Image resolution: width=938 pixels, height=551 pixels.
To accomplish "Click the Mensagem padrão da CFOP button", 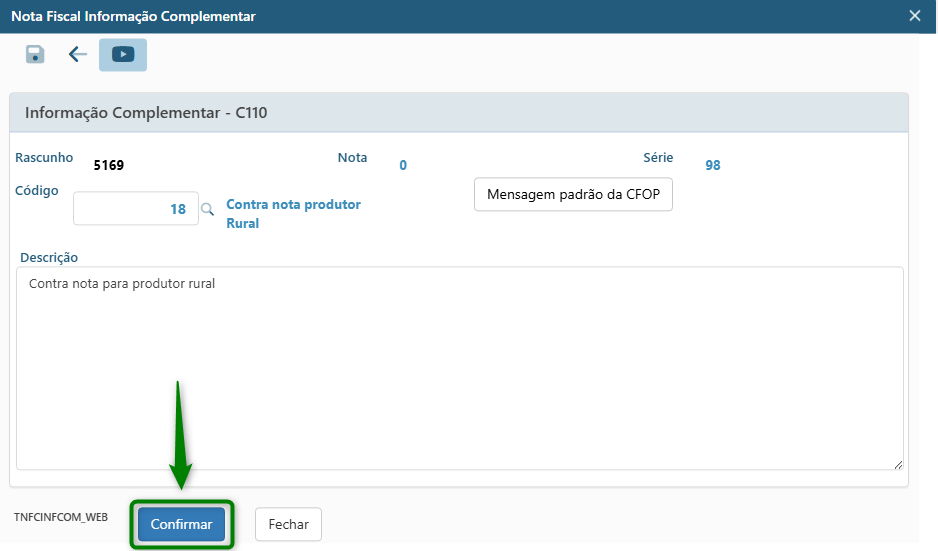I will tap(573, 194).
